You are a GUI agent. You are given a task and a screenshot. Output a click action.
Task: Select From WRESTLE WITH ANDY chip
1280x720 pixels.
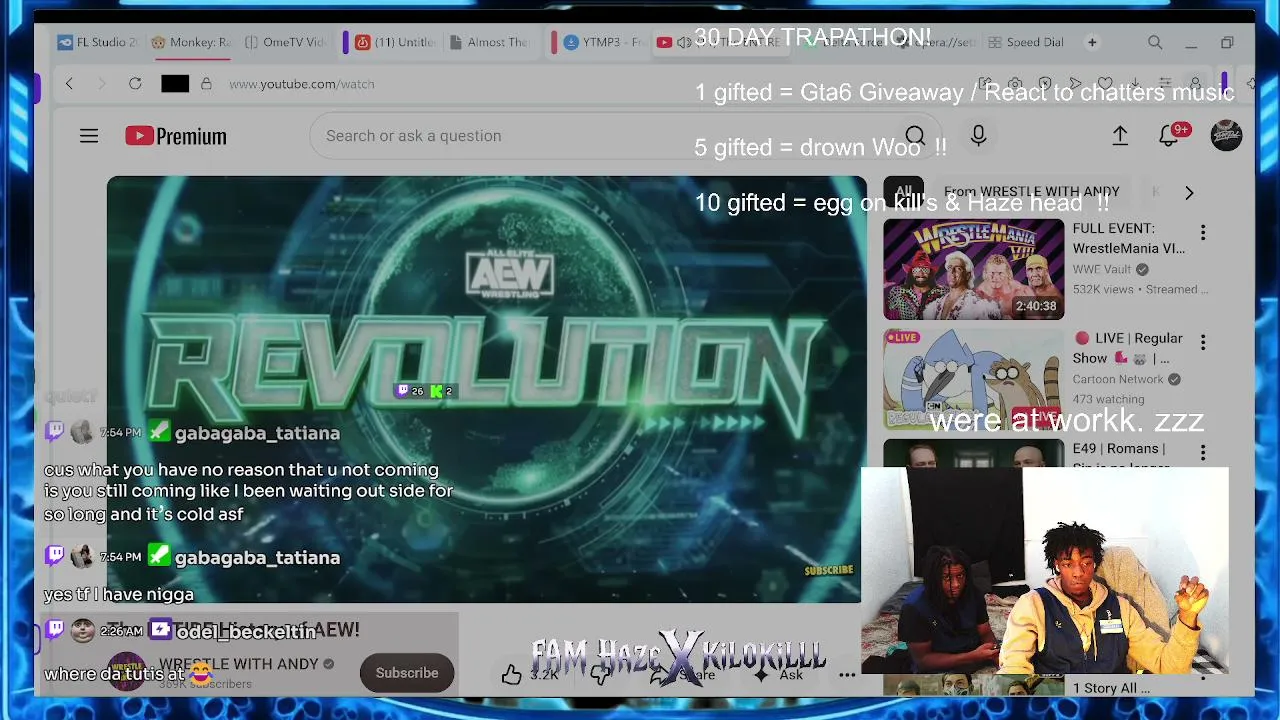point(1031,191)
